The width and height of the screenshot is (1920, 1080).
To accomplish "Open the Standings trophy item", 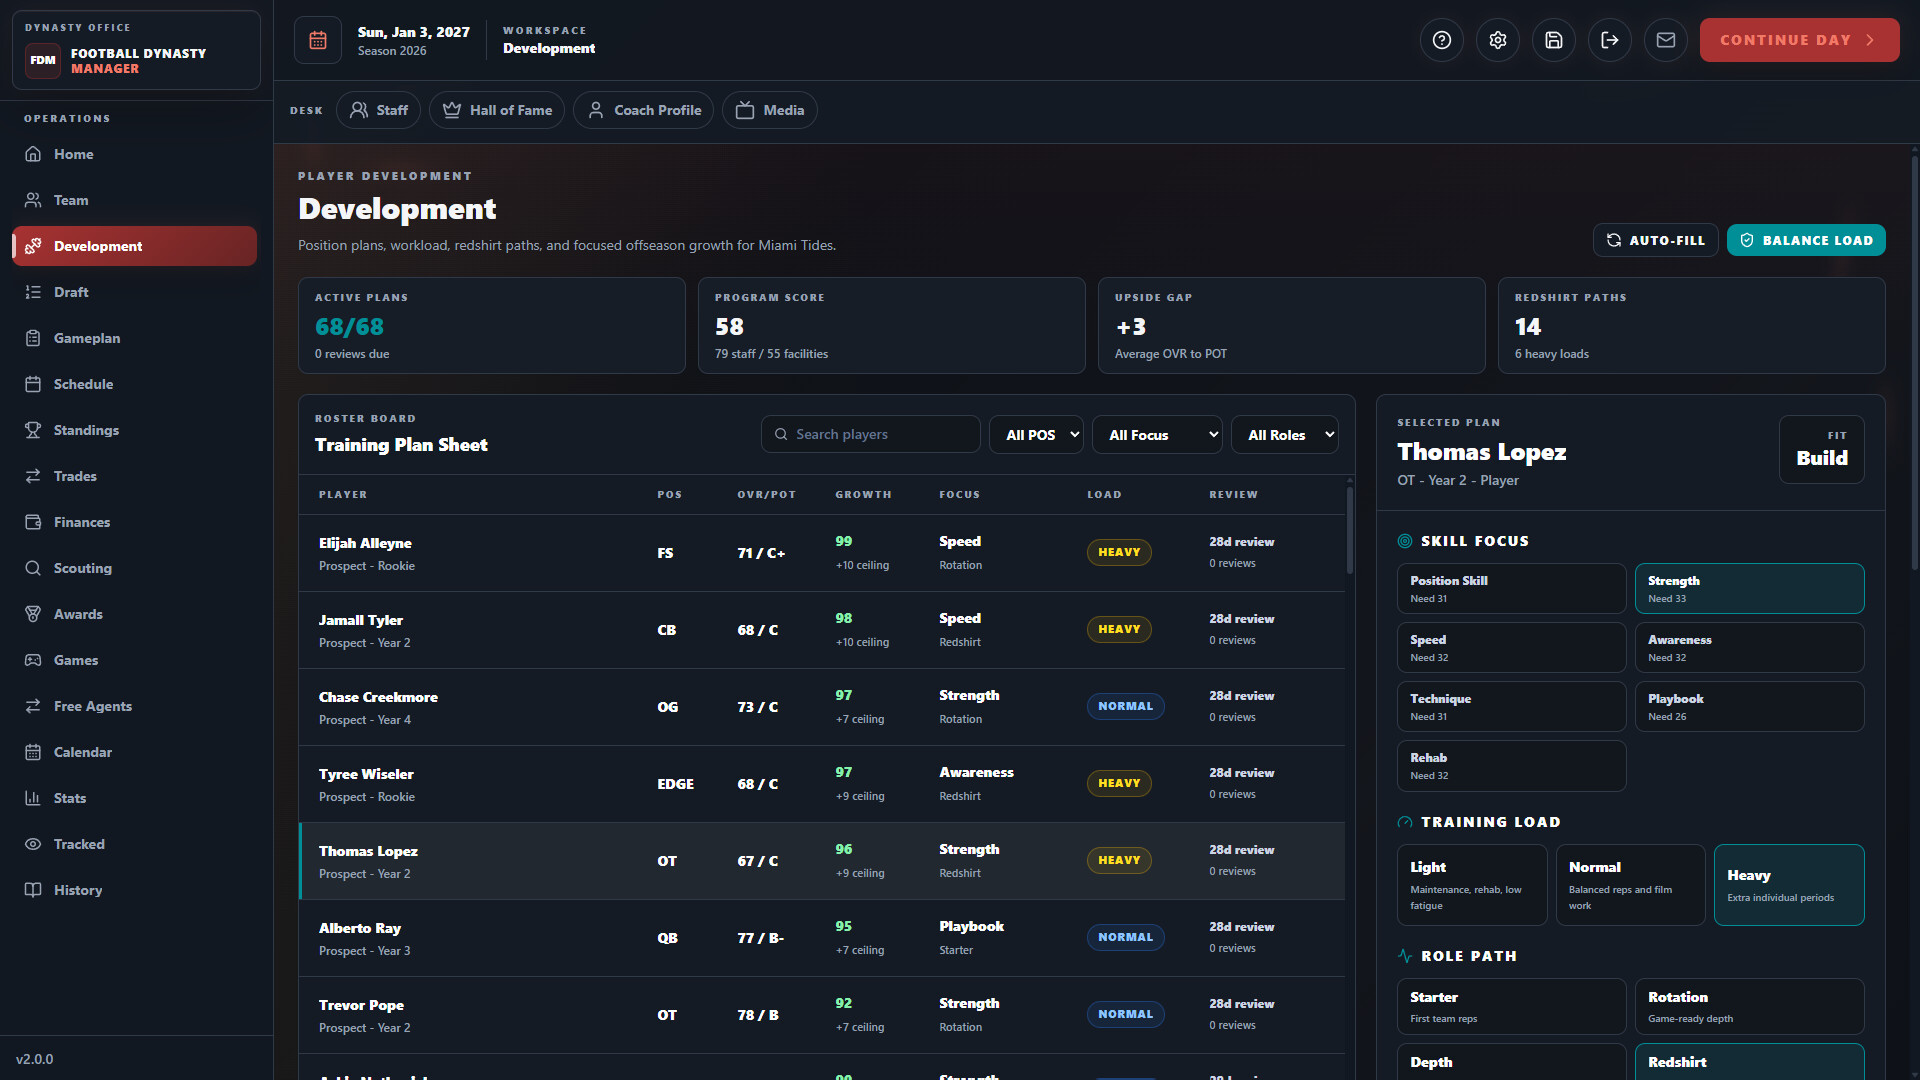I will tap(134, 430).
